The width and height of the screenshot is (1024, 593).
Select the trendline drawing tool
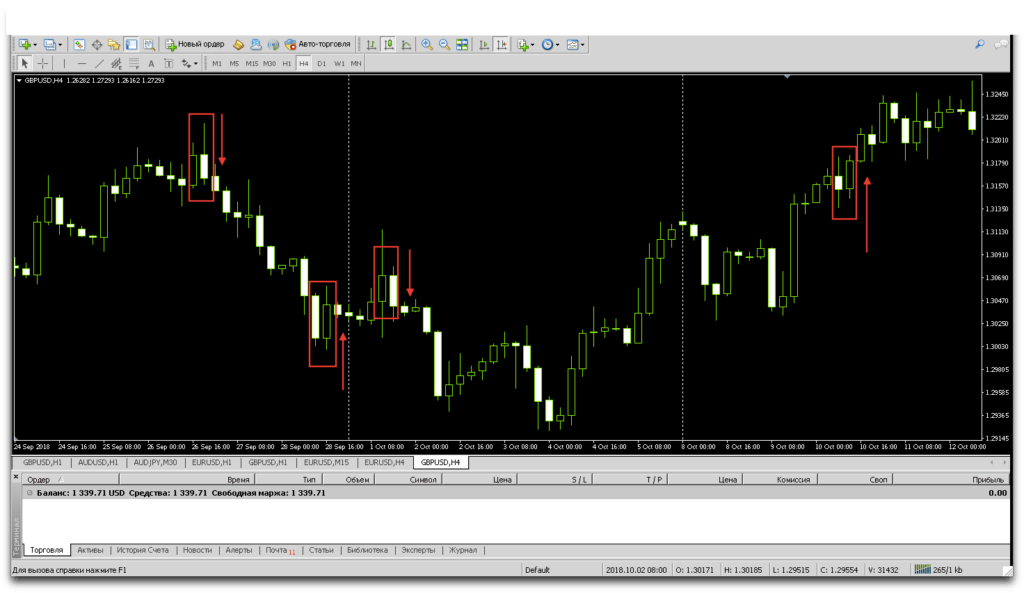pyautogui.click(x=99, y=63)
